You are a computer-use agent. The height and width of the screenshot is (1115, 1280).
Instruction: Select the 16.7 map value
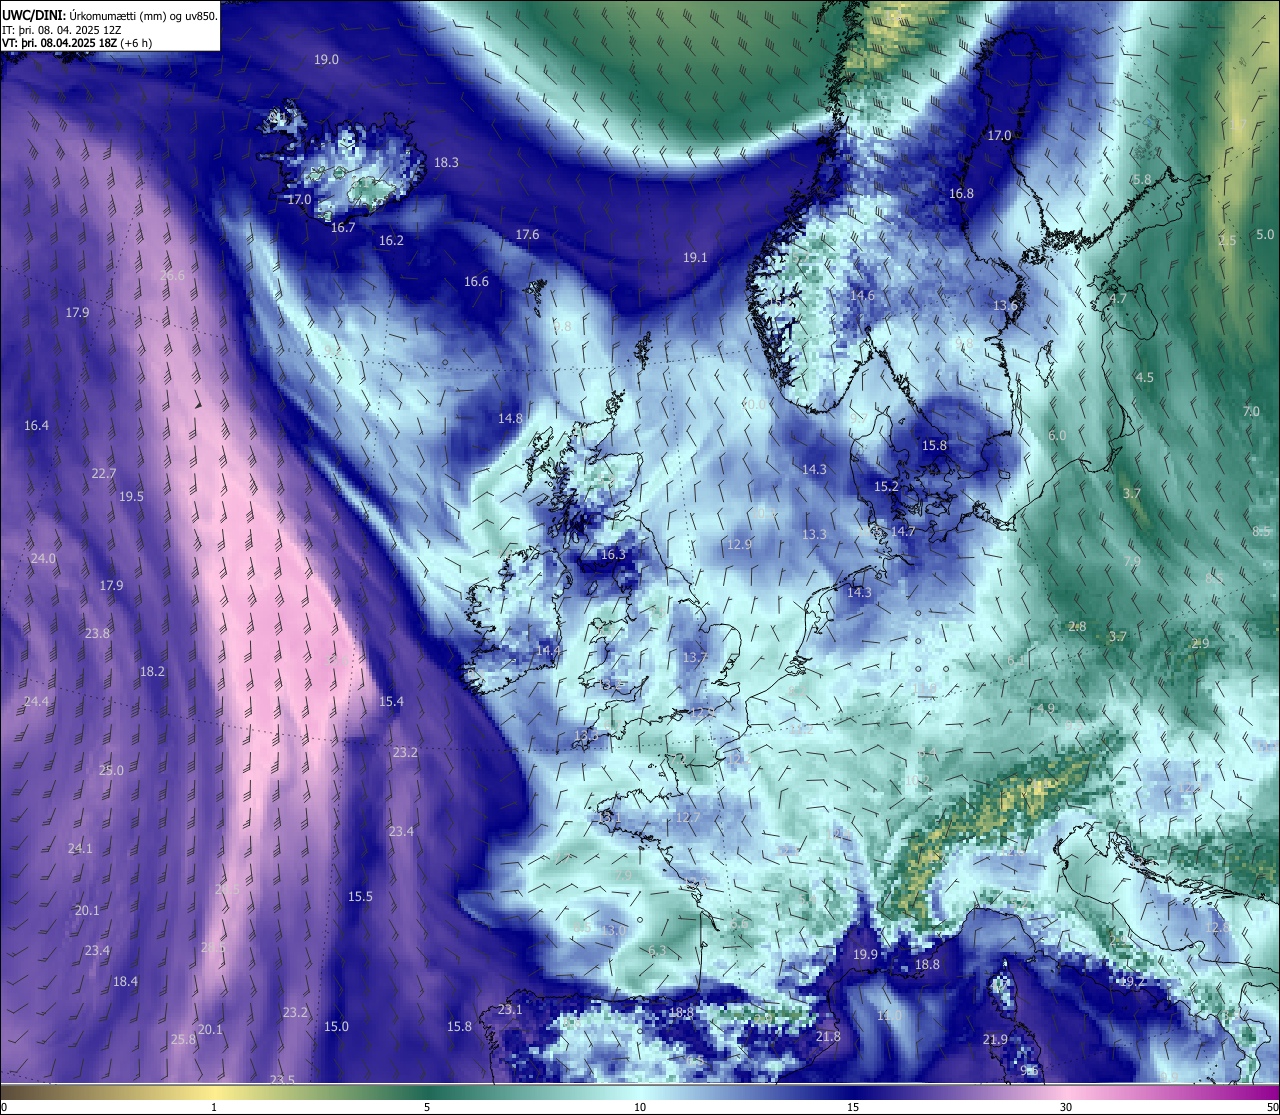pos(343,228)
